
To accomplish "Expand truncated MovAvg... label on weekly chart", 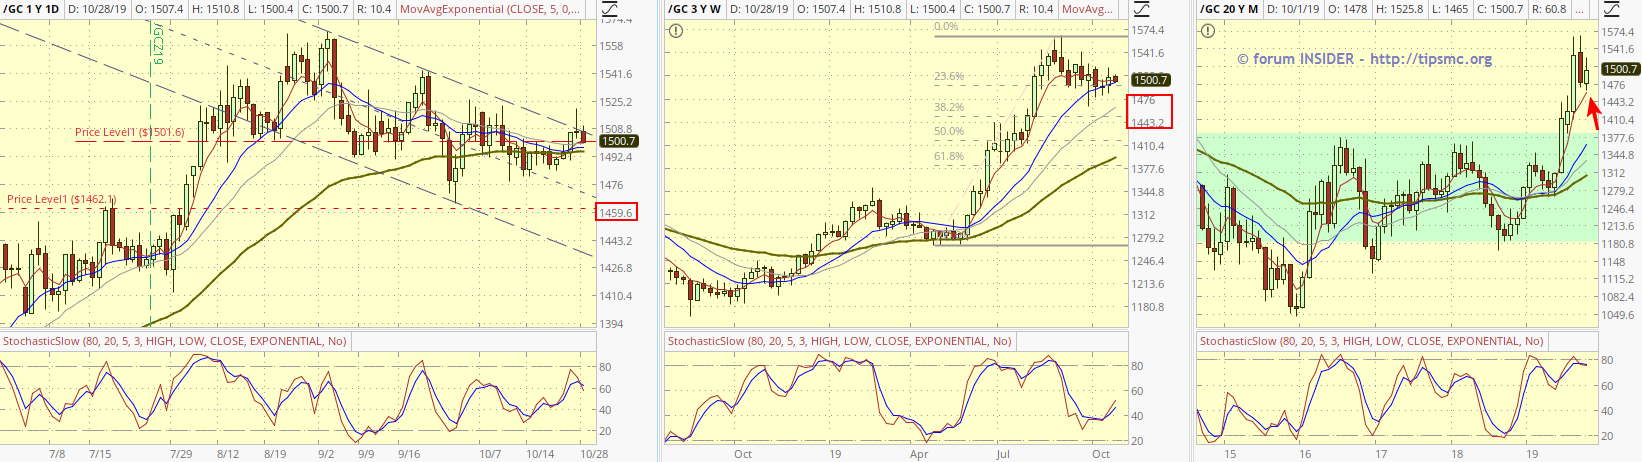I will tap(1087, 9).
